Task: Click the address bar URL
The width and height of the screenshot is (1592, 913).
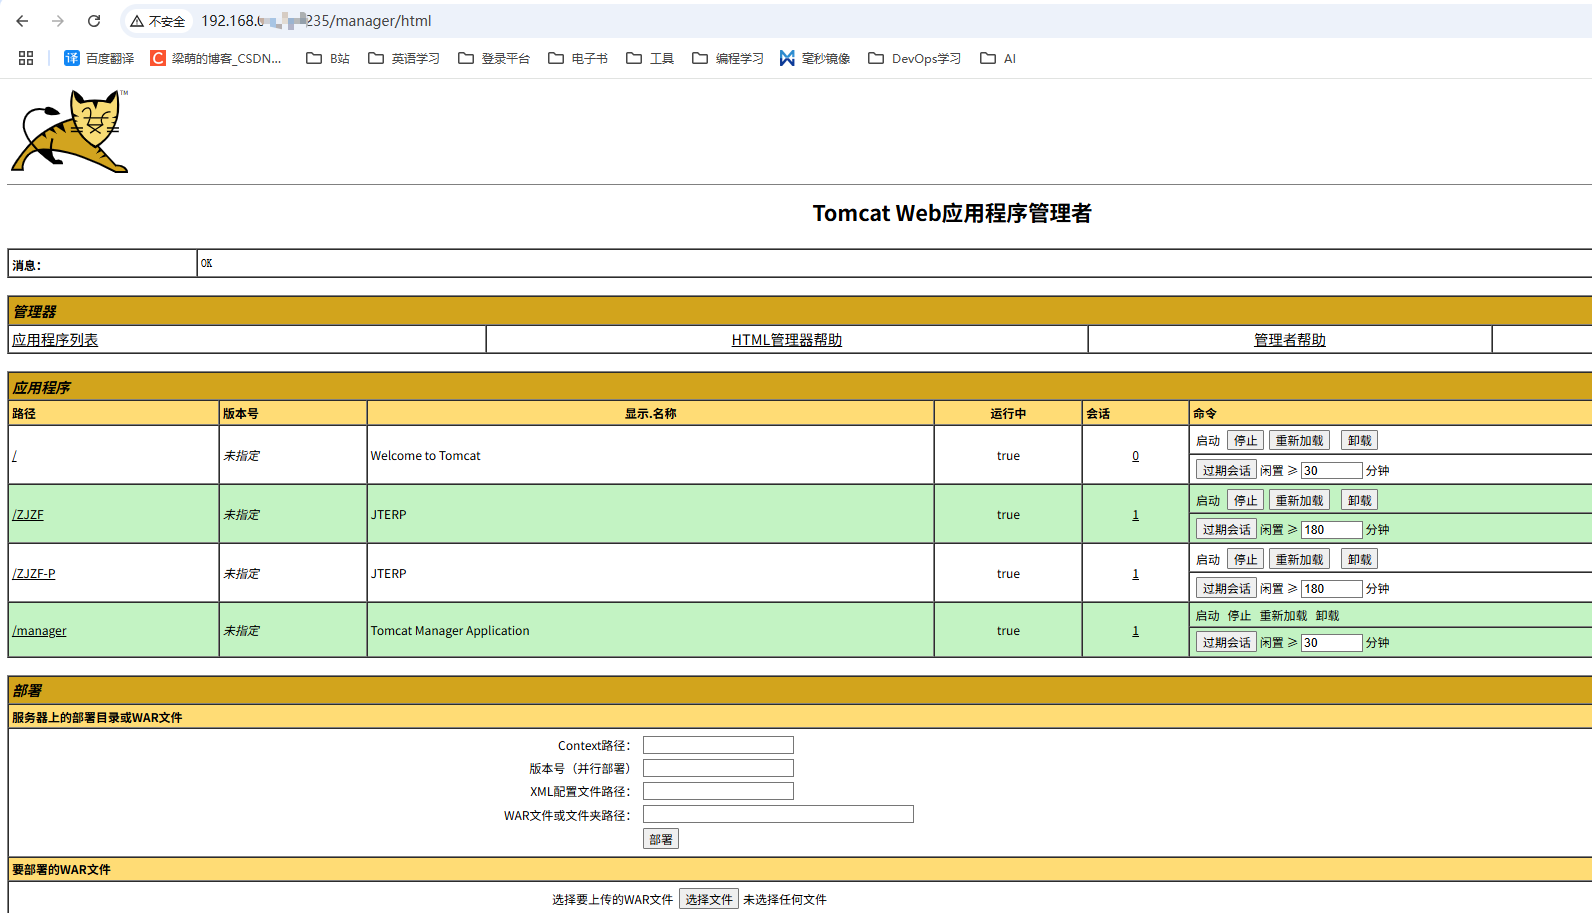Action: (x=316, y=21)
